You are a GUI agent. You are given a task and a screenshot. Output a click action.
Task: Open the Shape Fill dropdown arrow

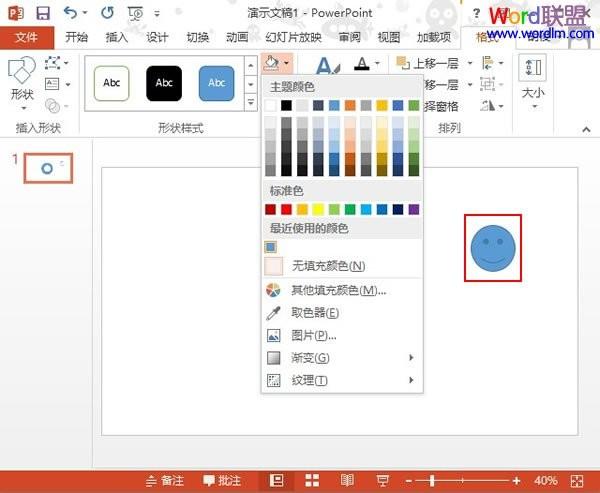[287, 63]
